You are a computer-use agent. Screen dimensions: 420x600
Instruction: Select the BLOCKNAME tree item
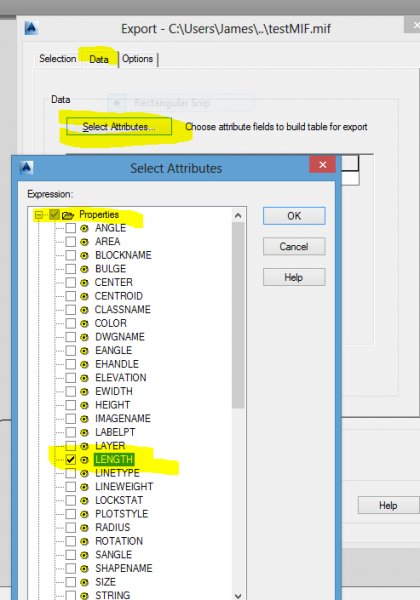click(x=123, y=255)
